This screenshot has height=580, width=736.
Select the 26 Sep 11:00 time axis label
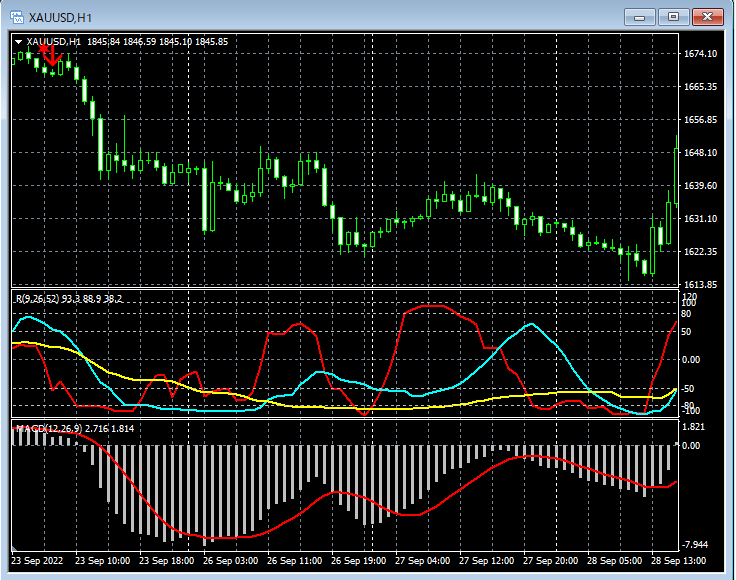[x=294, y=562]
